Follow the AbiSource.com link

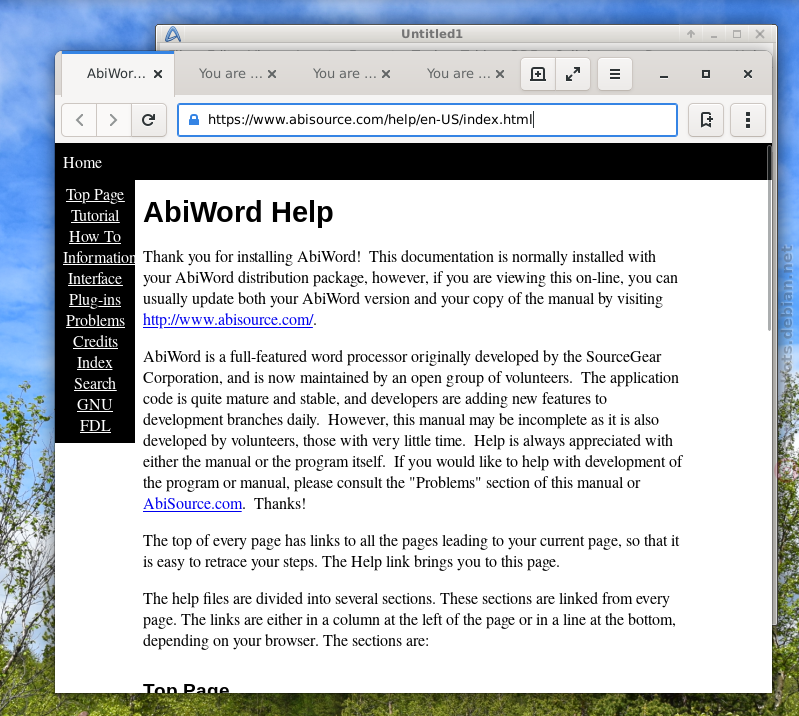point(192,503)
